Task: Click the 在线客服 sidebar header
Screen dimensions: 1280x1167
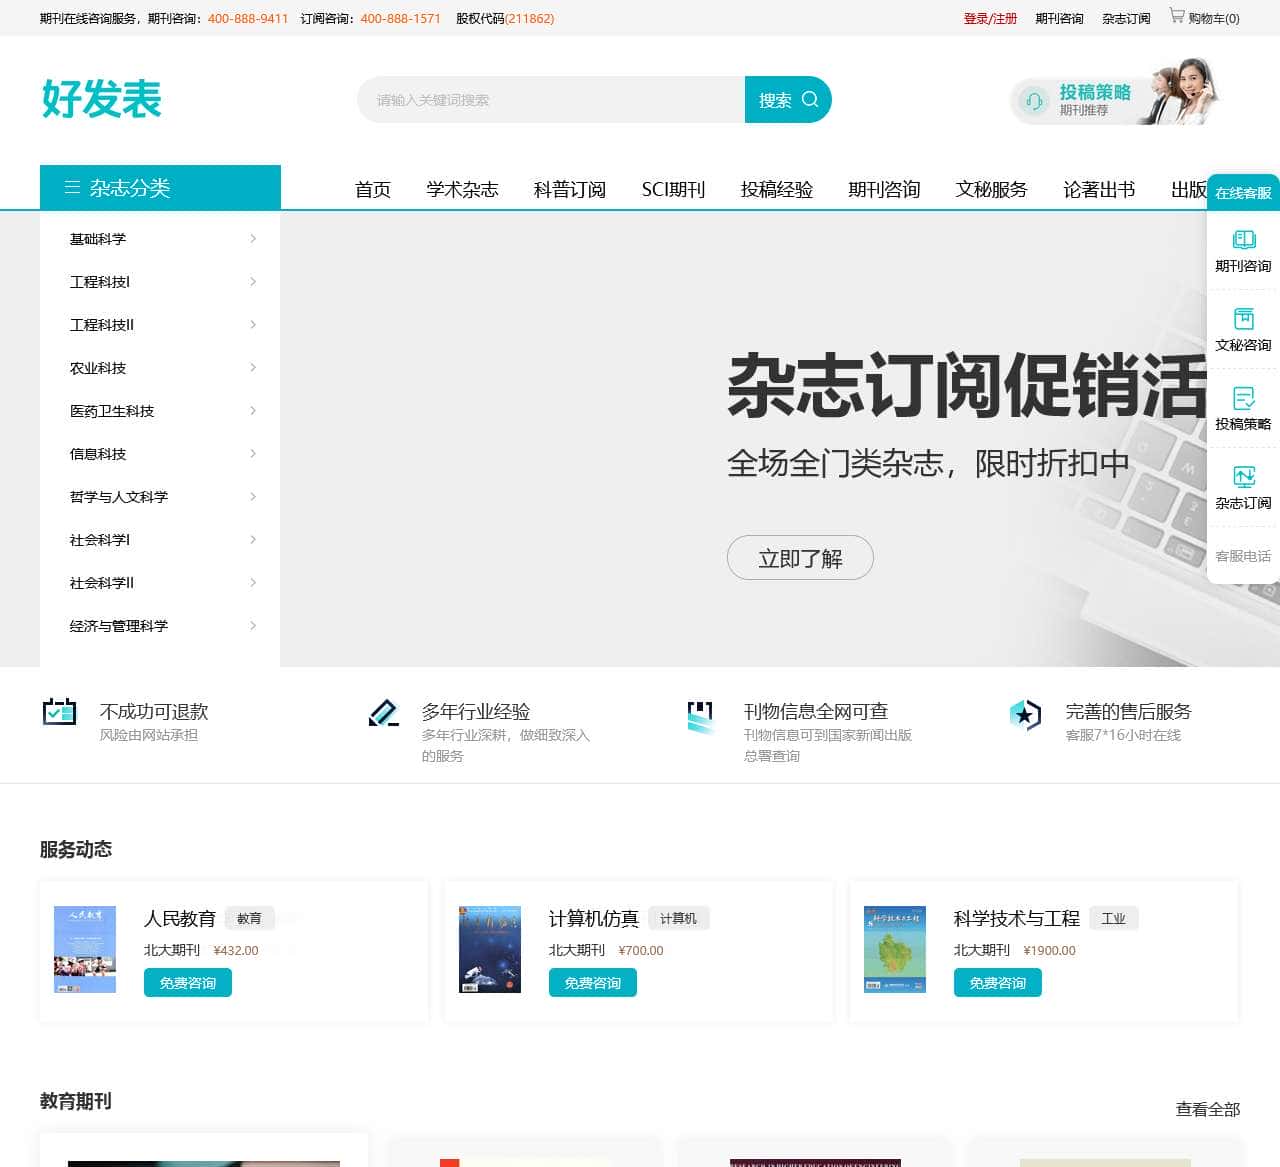Action: coord(1244,192)
